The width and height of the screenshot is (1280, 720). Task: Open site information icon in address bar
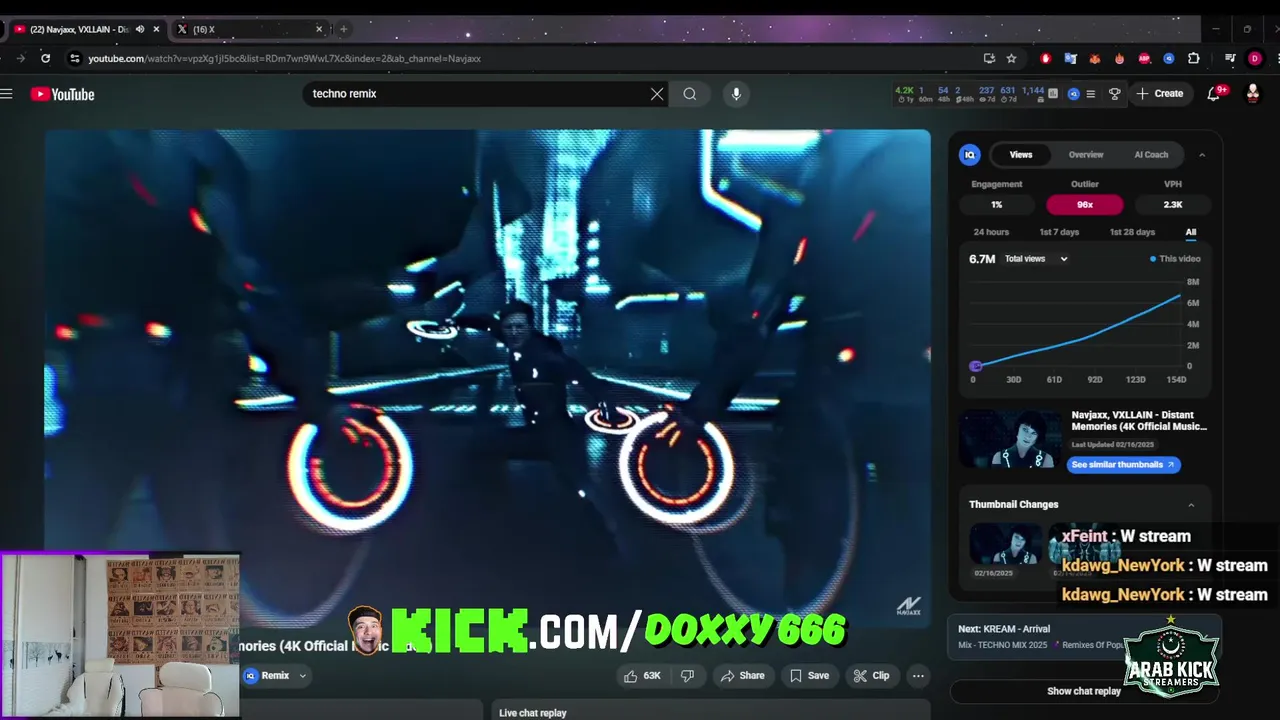pos(74,58)
